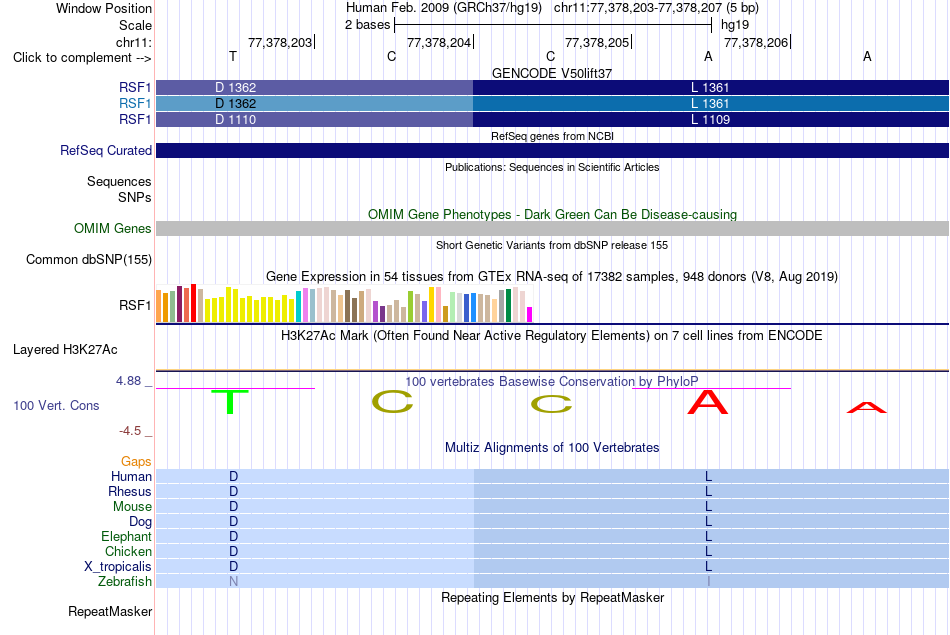
Task: Click the green T conservation logo letter
Action: (x=230, y=402)
